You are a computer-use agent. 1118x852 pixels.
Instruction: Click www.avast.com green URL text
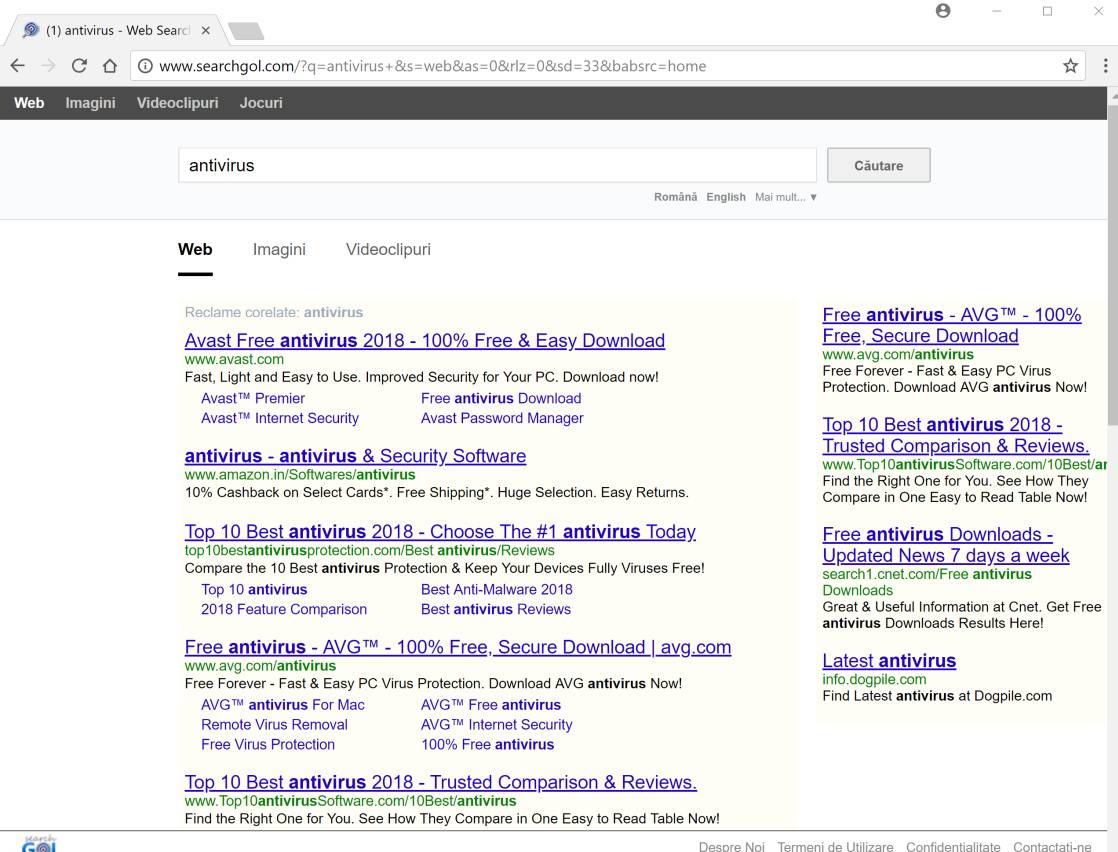coord(234,359)
